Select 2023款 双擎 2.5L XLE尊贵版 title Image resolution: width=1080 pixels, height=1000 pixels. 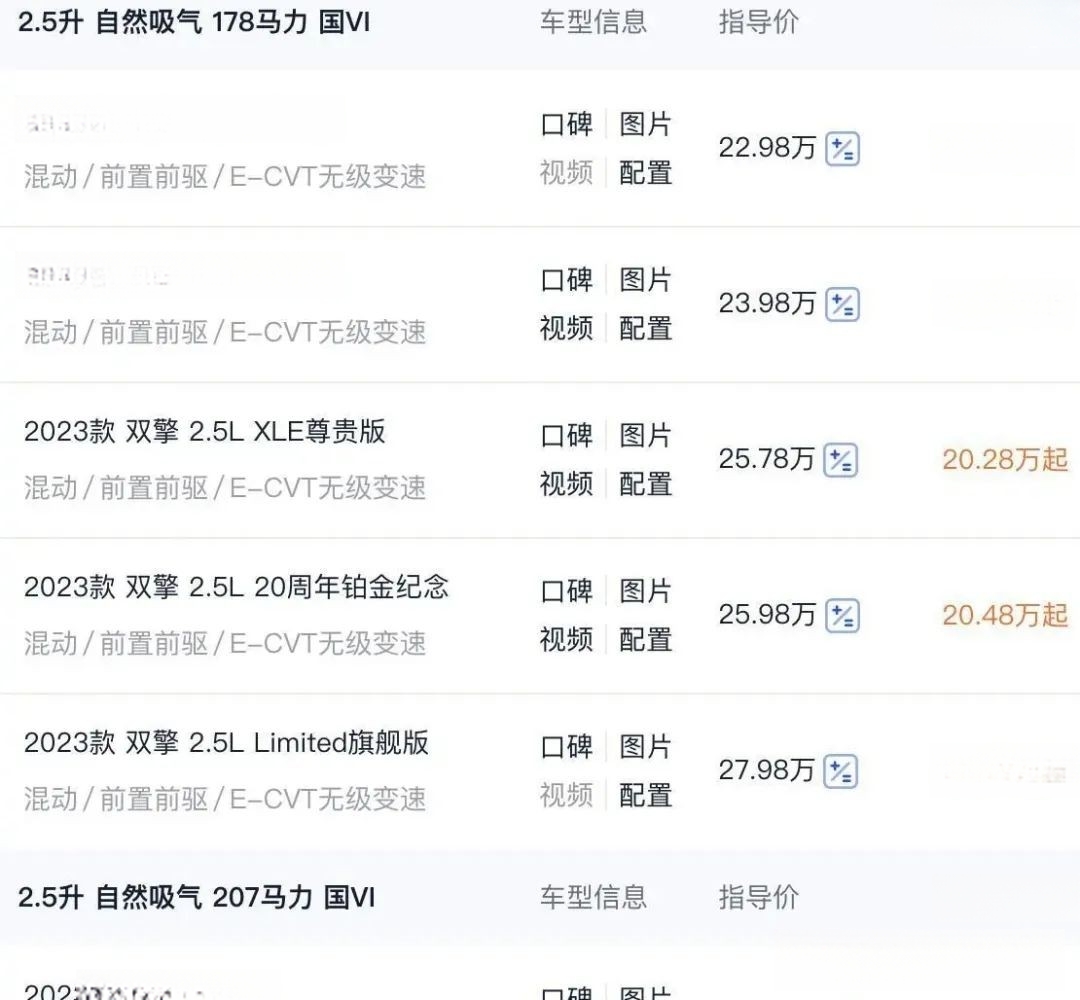click(x=205, y=432)
